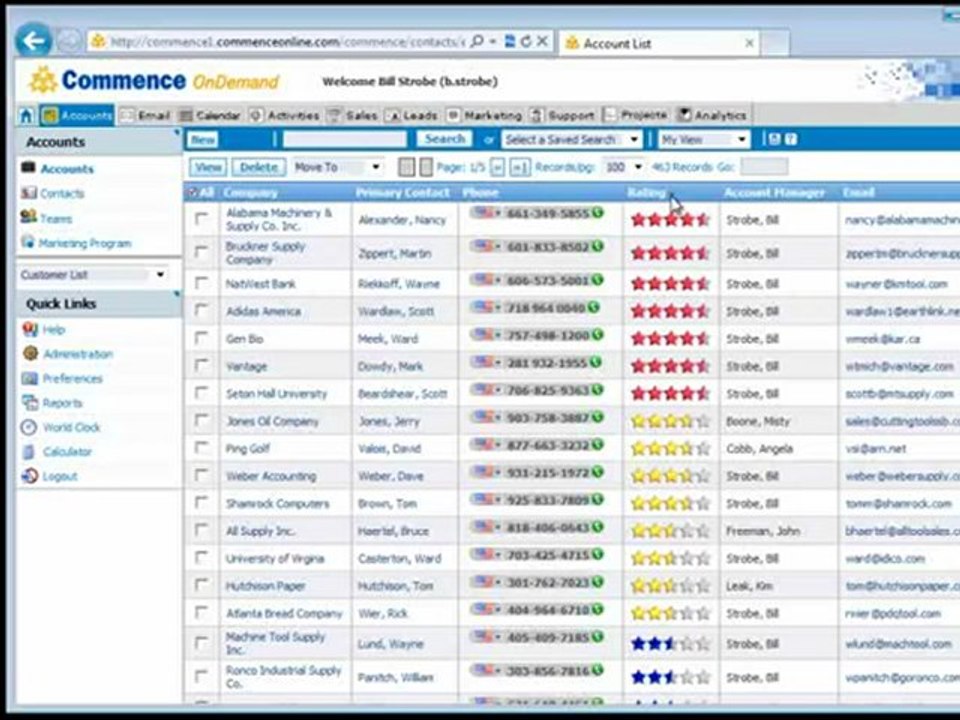This screenshot has height=720, width=960.
Task: Open the Preferences quick link icon
Action: coord(30,378)
